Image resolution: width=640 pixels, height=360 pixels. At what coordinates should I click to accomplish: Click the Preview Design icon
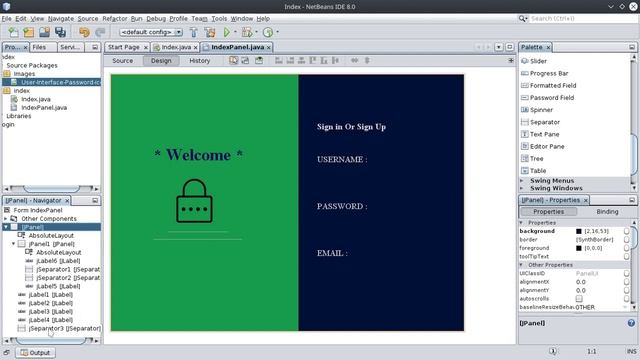tap(259, 60)
